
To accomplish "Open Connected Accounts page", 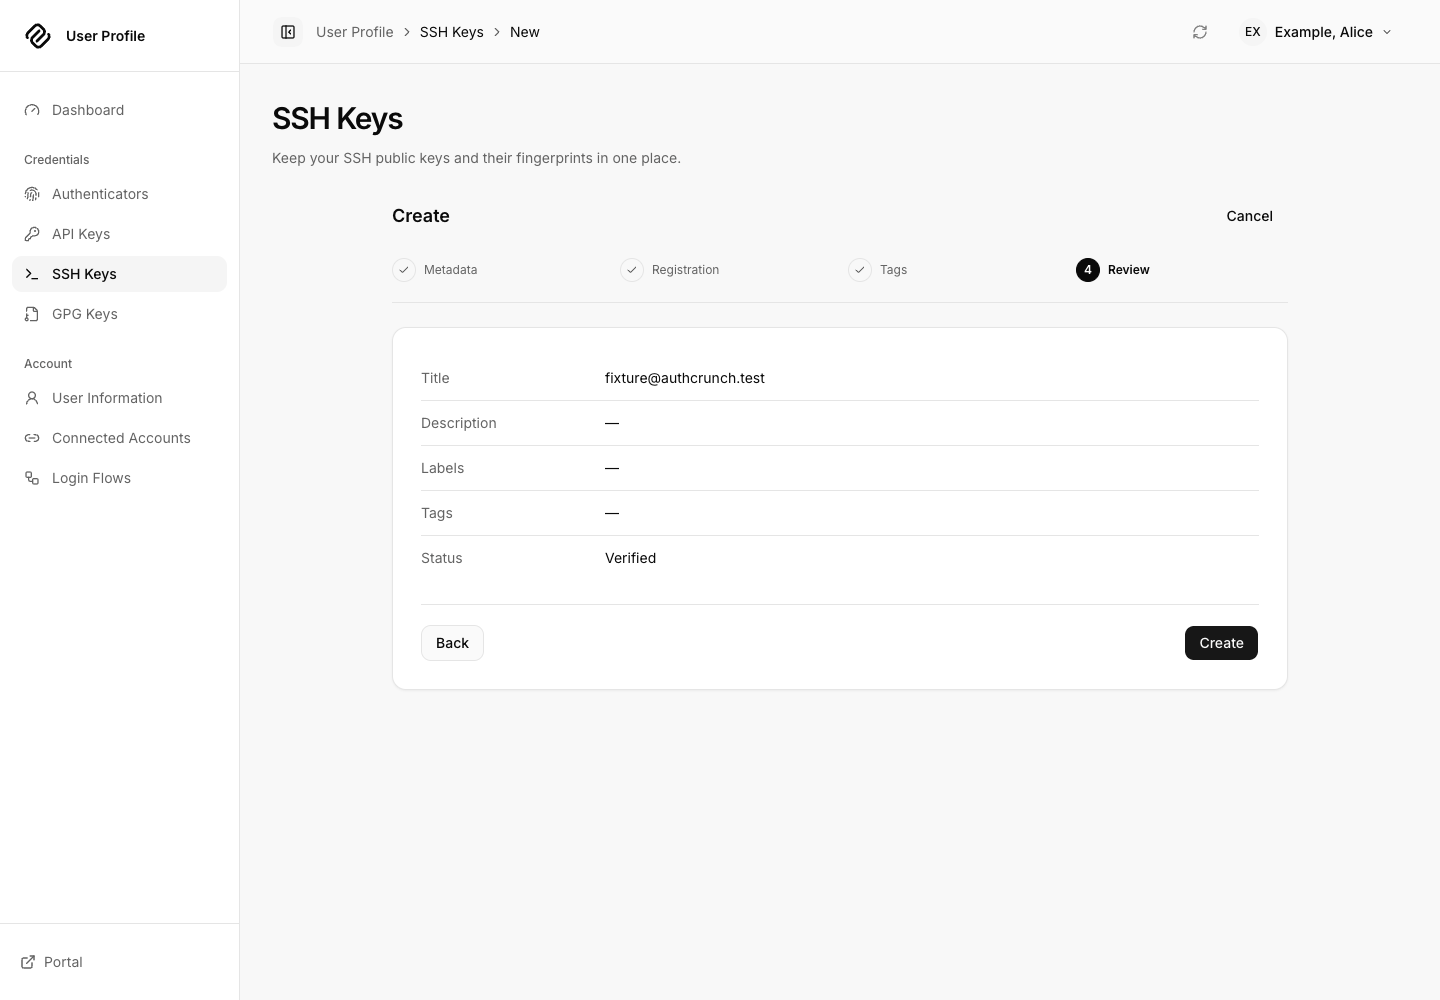I will point(120,438).
